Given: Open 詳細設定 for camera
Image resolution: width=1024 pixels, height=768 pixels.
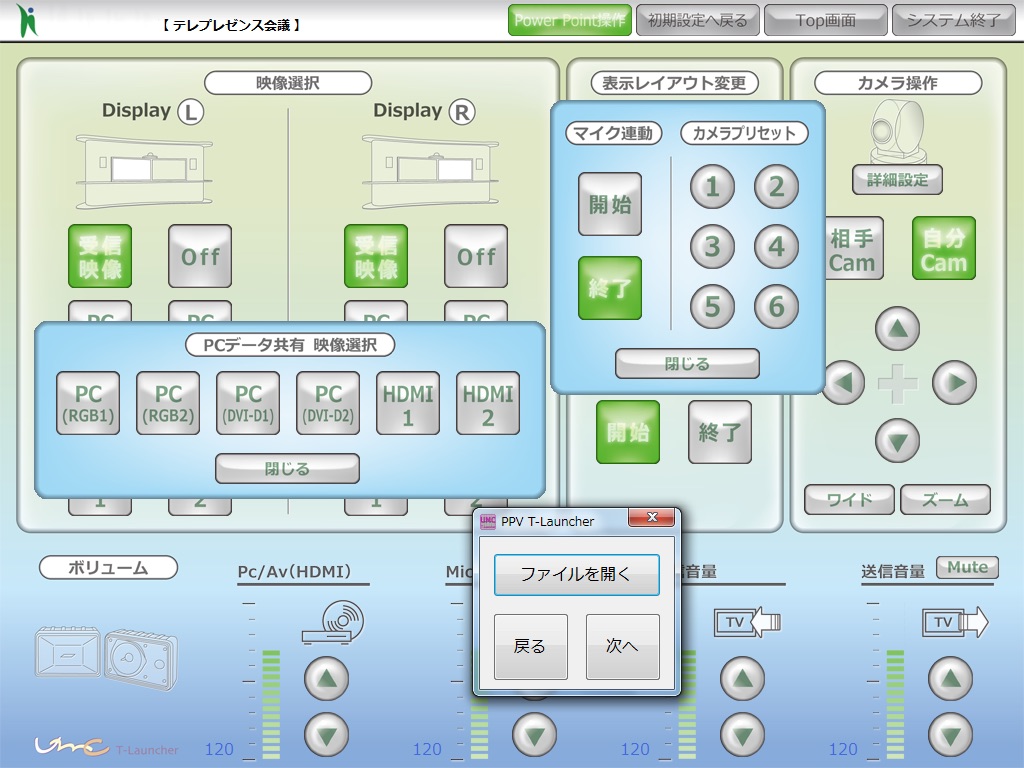Looking at the screenshot, I should (x=897, y=180).
